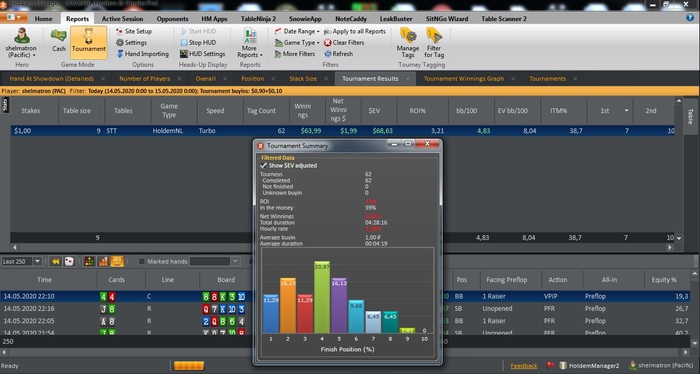Click orange finish position 2 bar
Screen dimensions: 700x374
click(288, 305)
